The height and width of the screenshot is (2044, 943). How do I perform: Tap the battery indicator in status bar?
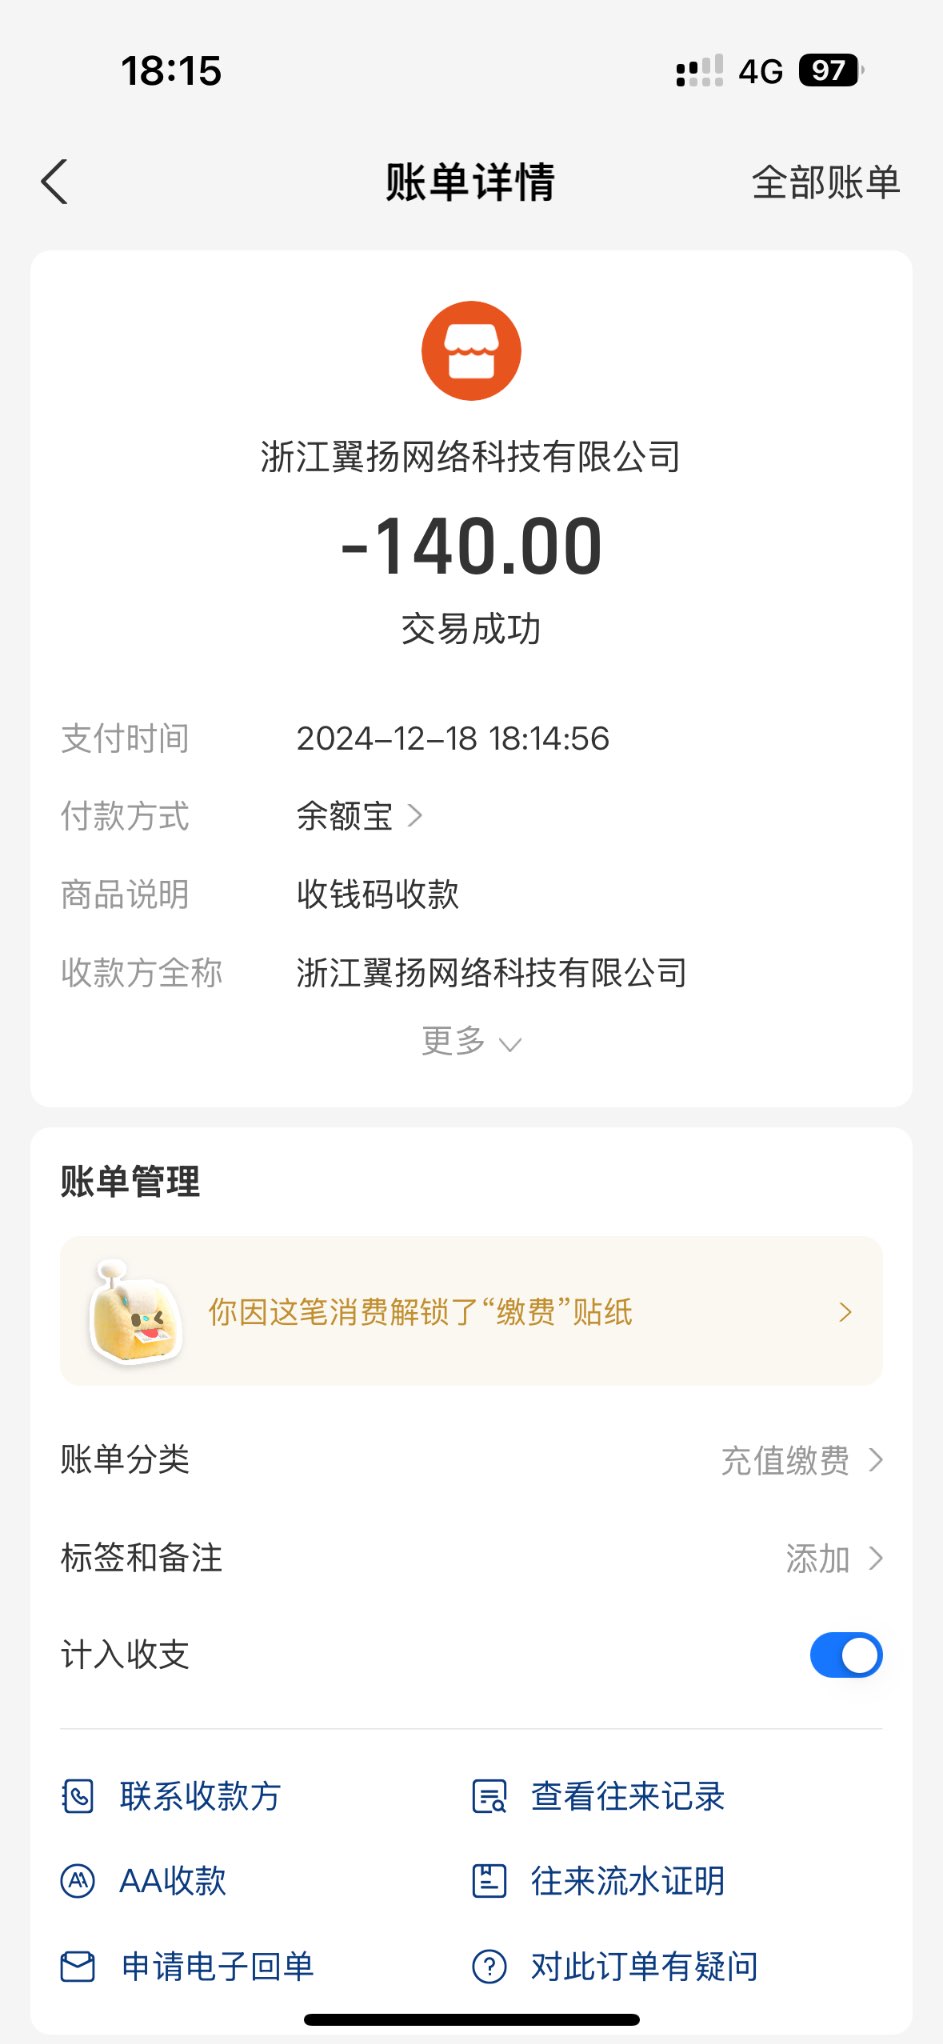click(830, 71)
